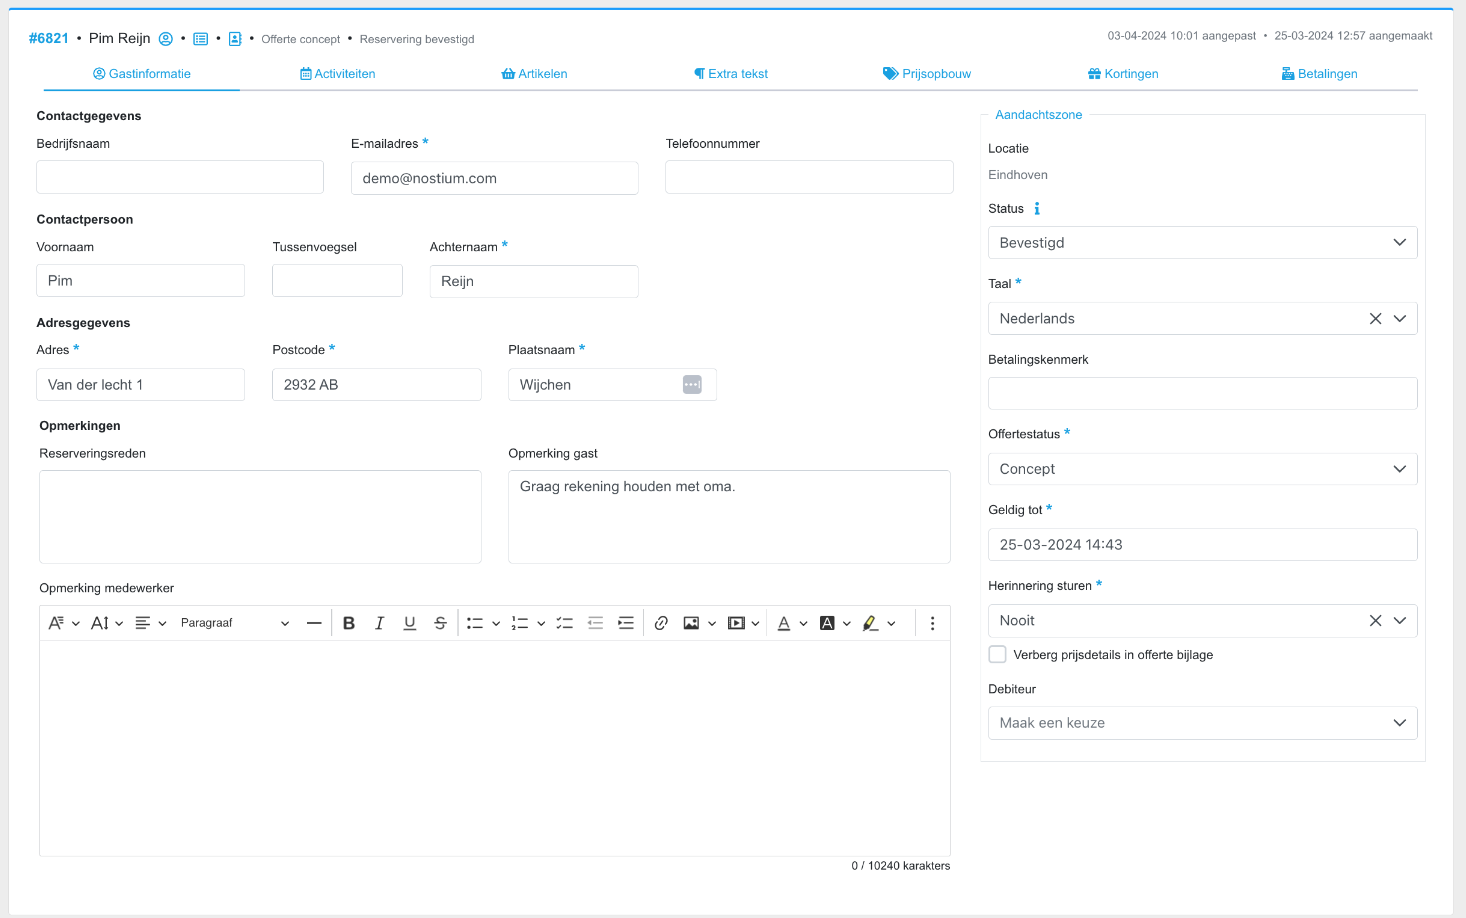
Task: Insert a link using the editor toolbar
Action: (661, 623)
